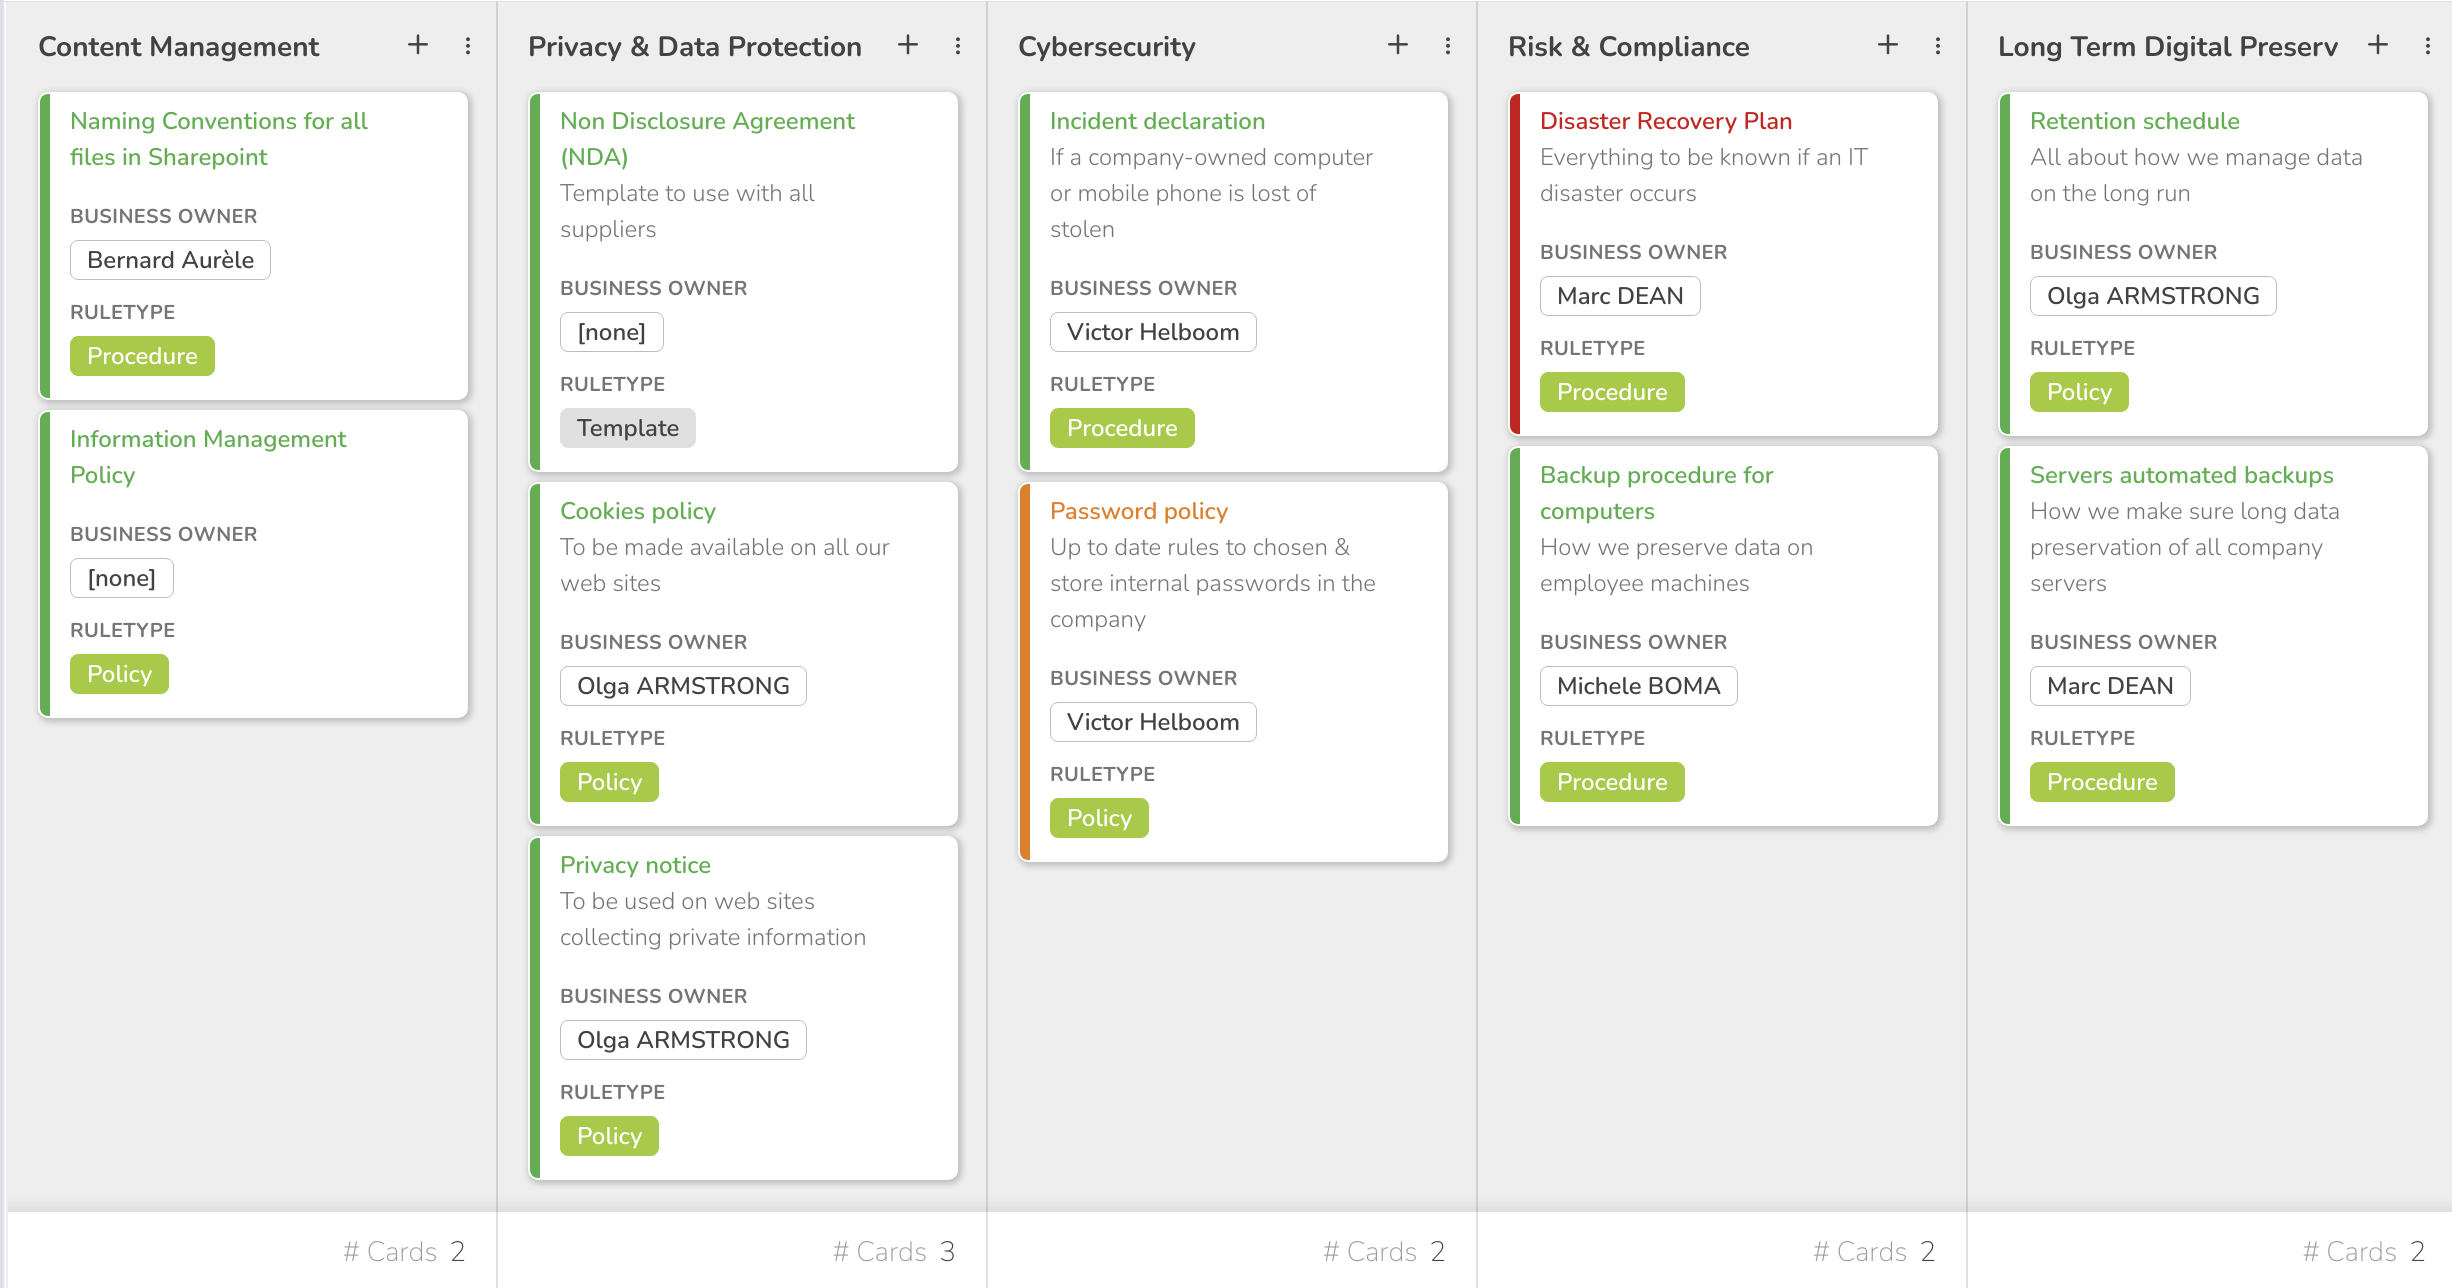
Task: Click Olga ARMSTRONG owner chip on Cookies policy
Action: pyautogui.click(x=683, y=685)
